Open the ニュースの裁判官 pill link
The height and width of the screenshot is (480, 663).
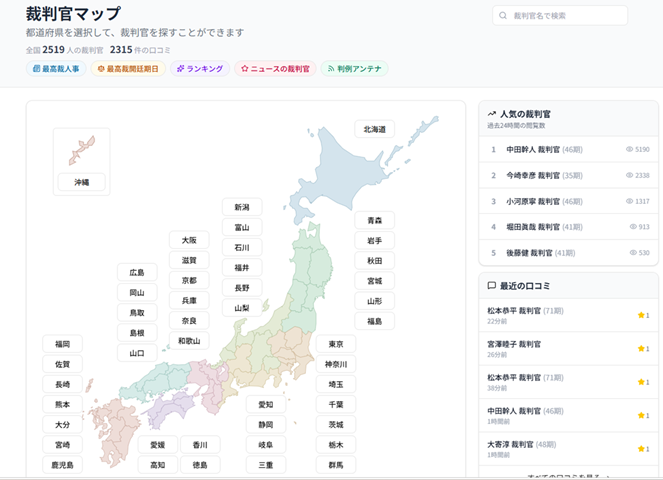coord(275,69)
